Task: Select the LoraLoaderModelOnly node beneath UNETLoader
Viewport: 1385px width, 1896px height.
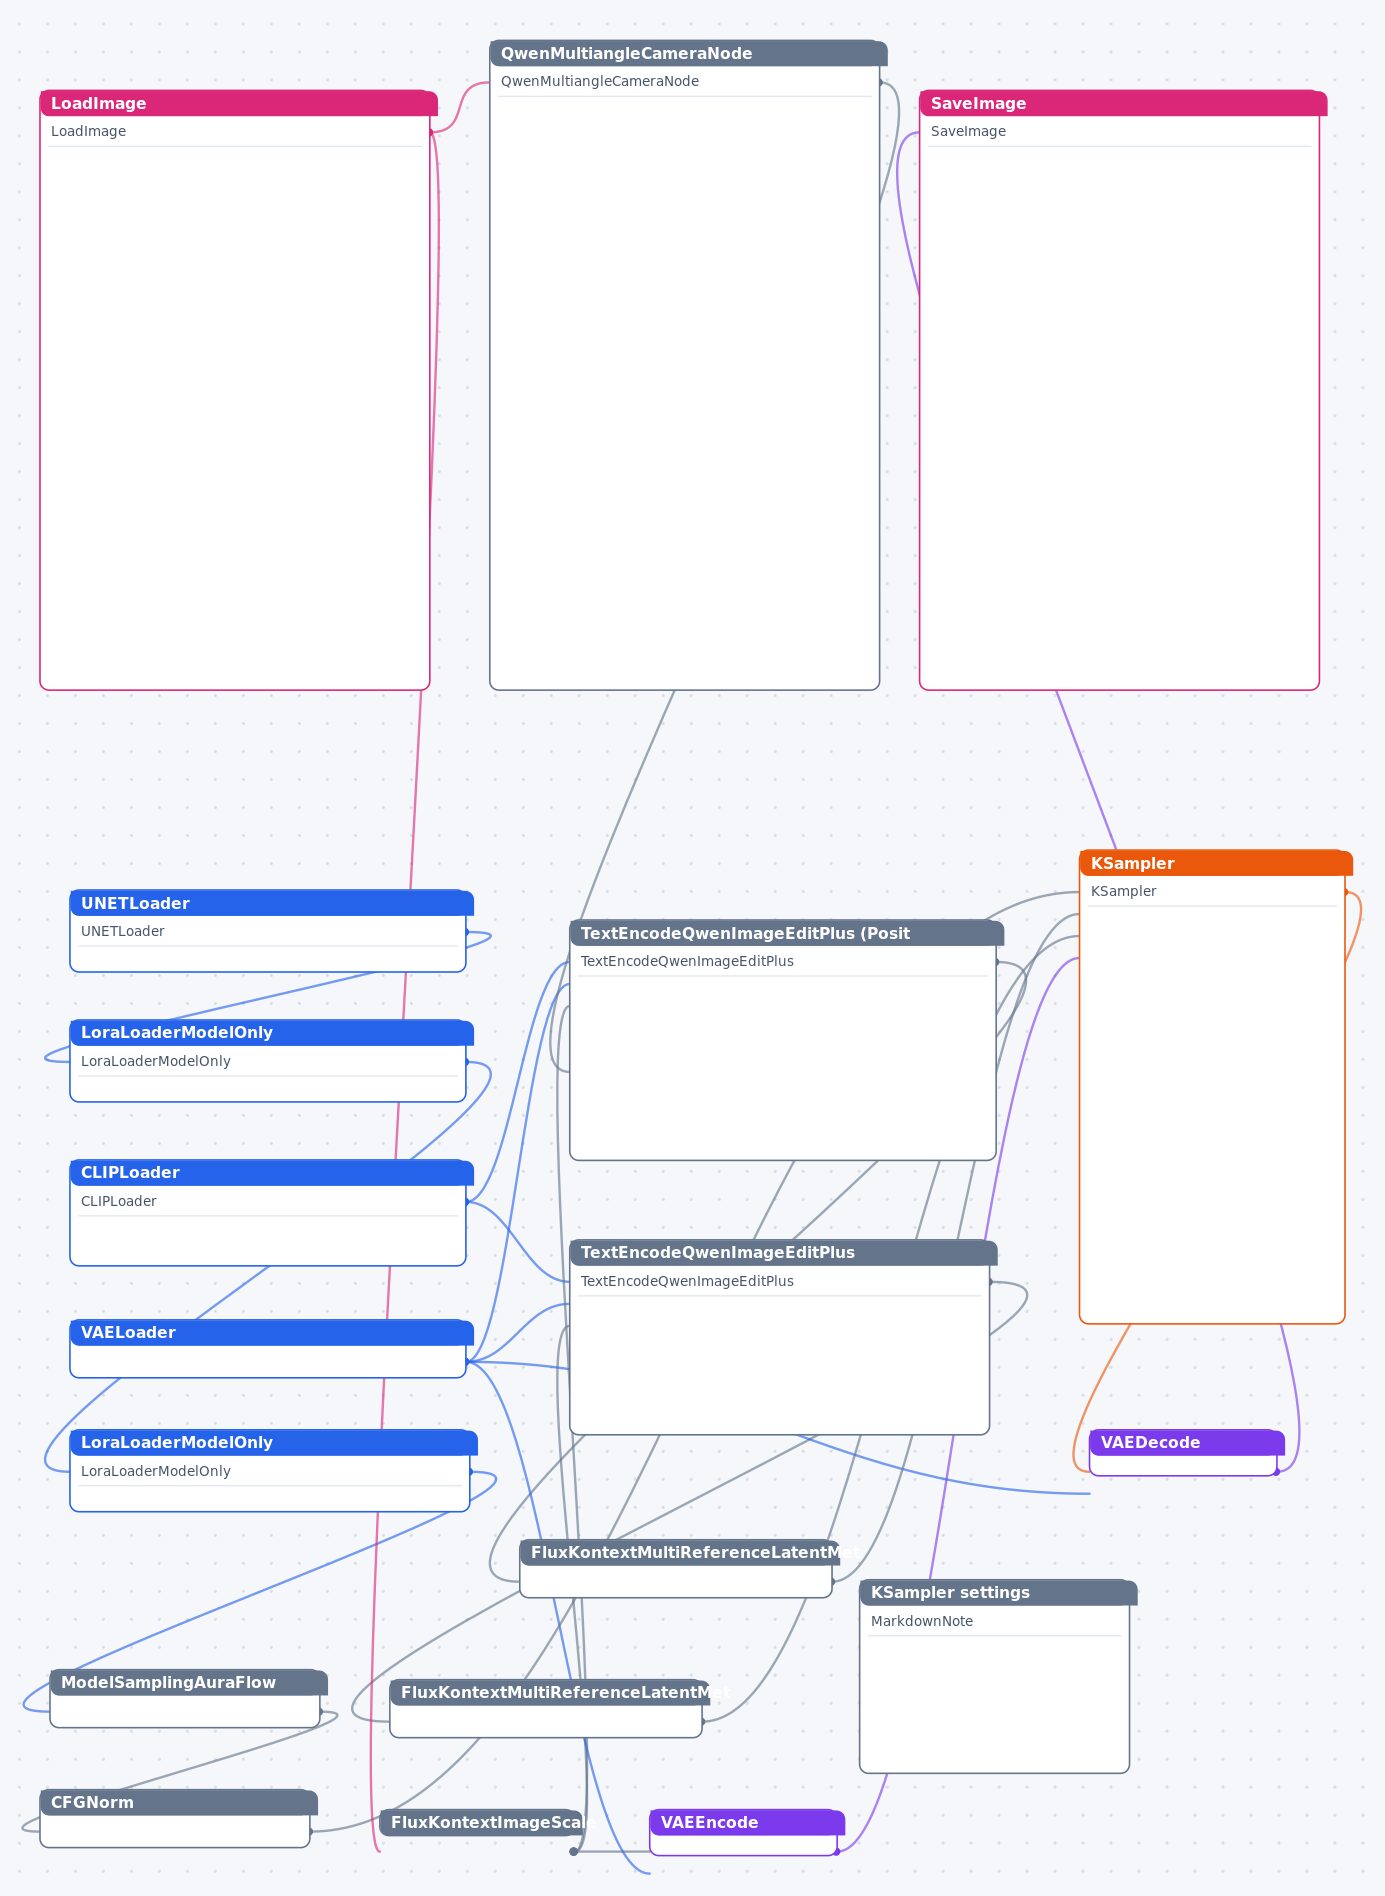Action: (271, 1033)
